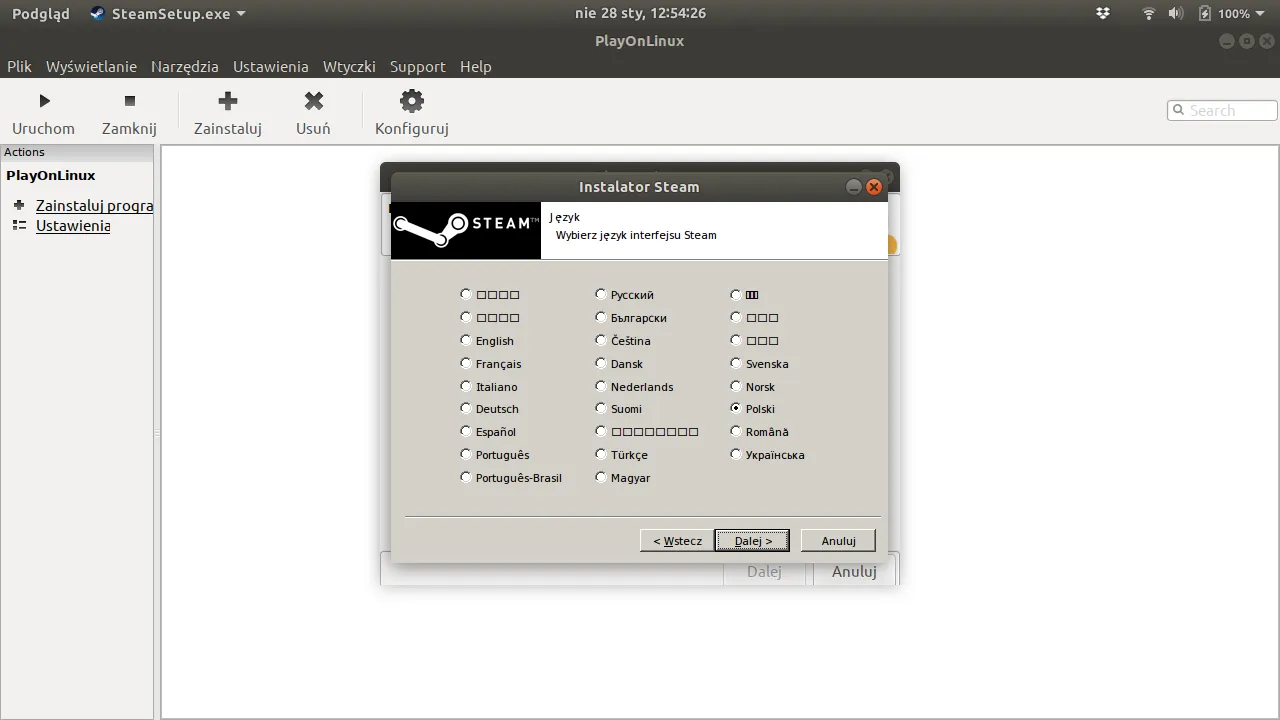Select the Български radio button
Screen dimensions: 1280x720
coord(601,317)
